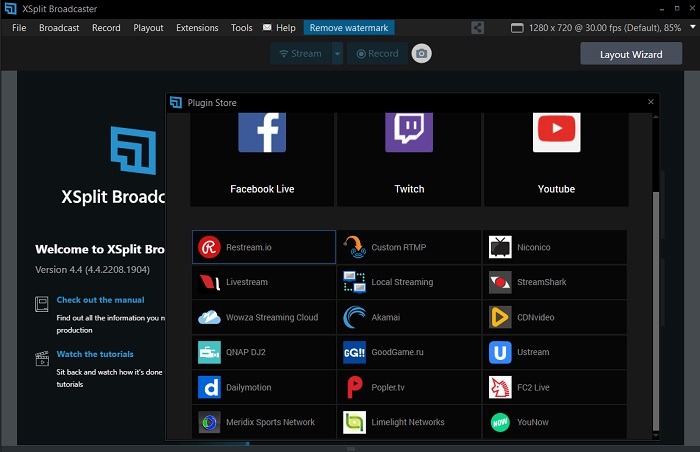Take a screenshot with camera icon
The image size is (700, 452).
coord(421,54)
